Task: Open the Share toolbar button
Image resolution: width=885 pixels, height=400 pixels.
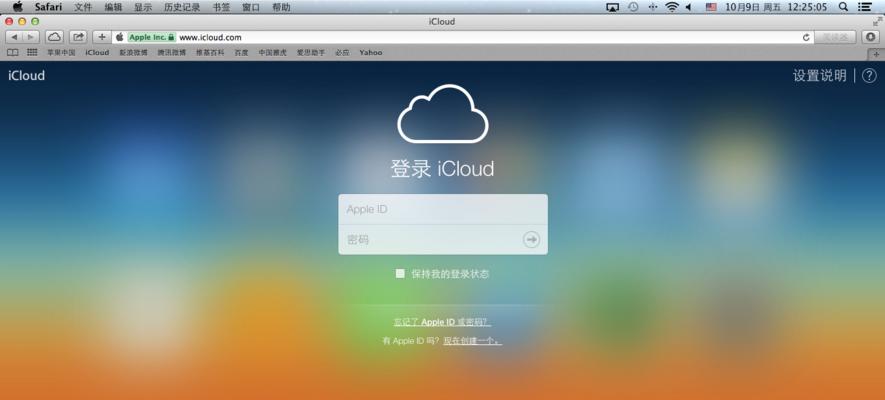Action: pyautogui.click(x=78, y=37)
